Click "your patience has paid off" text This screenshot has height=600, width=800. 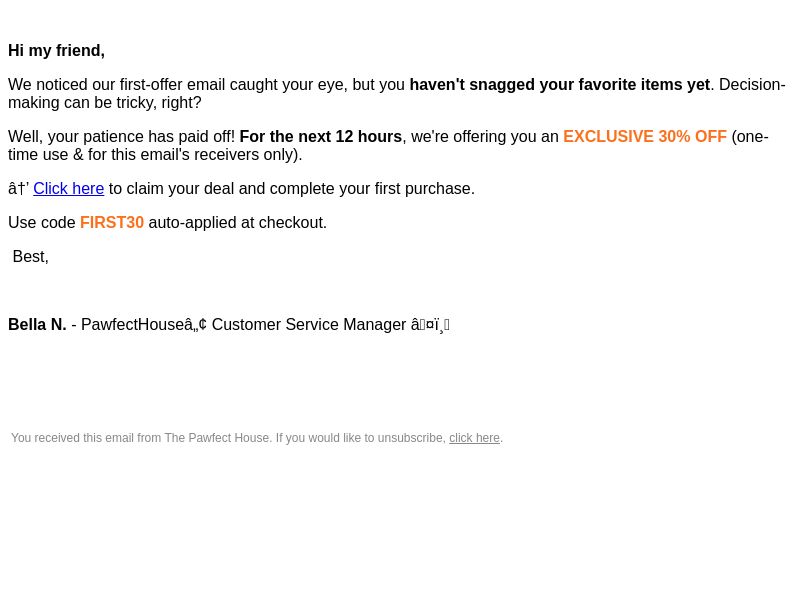pyautogui.click(x=138, y=137)
